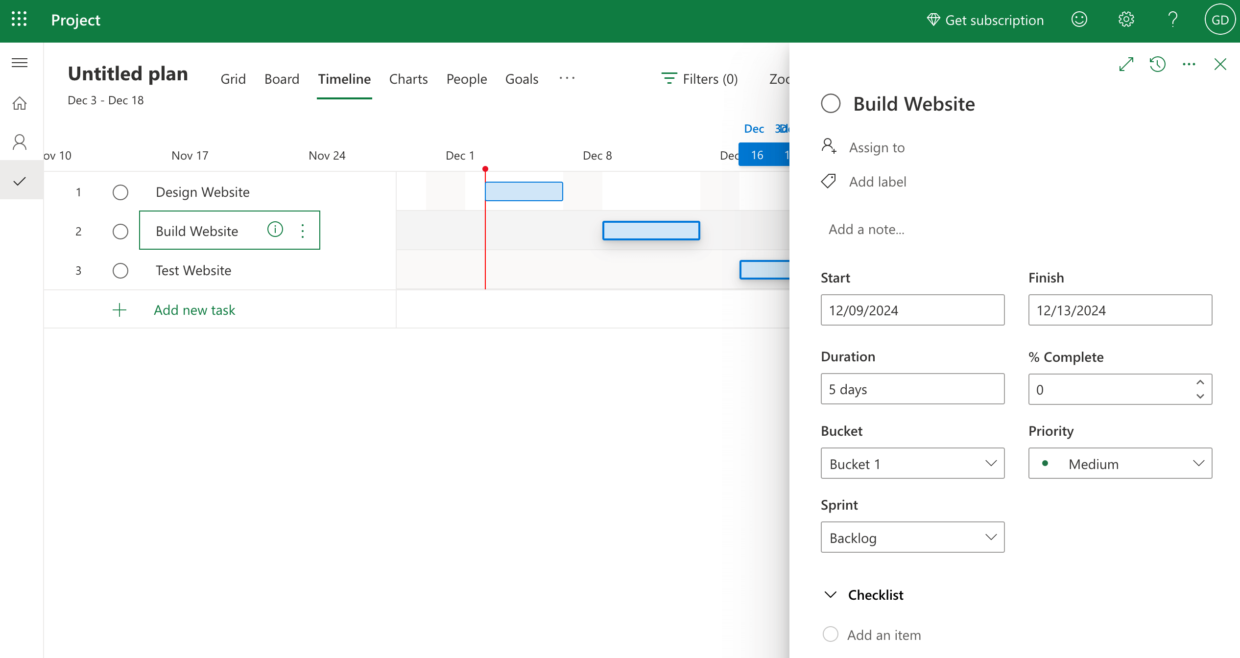
Task: Increase % Complete with the up stepper arrow
Action: click(1200, 383)
